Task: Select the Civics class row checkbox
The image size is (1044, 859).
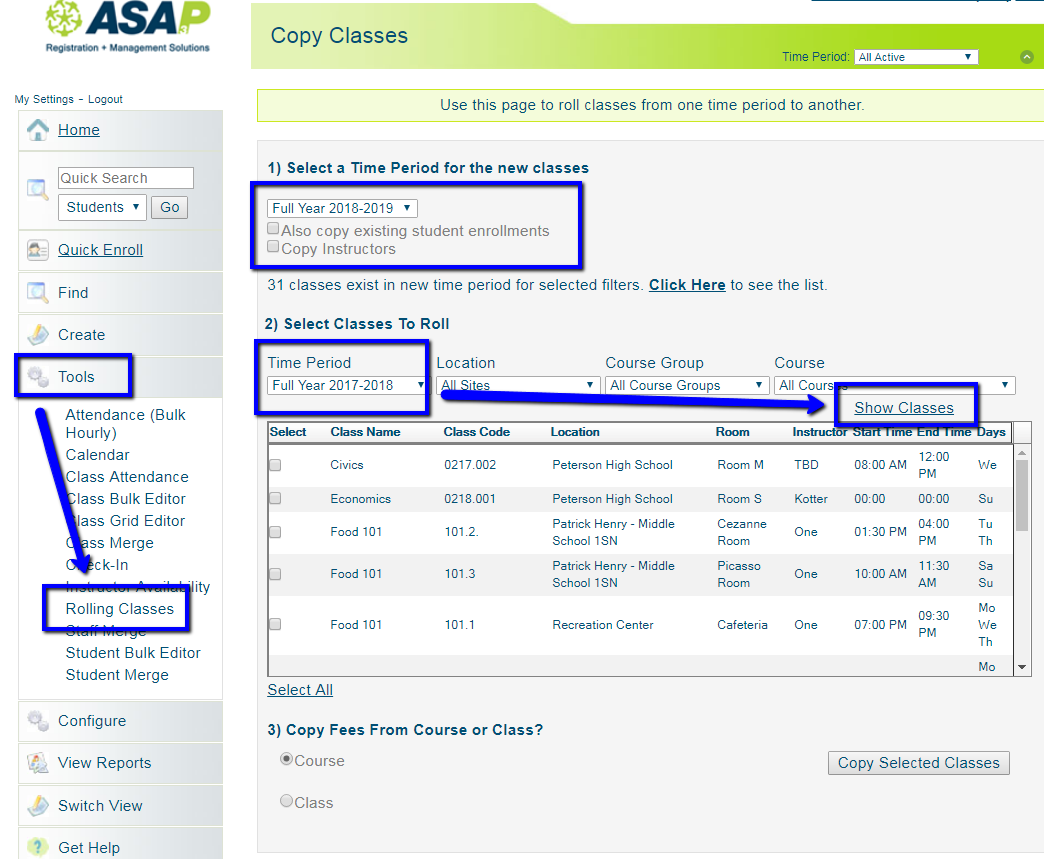Action: [x=275, y=465]
